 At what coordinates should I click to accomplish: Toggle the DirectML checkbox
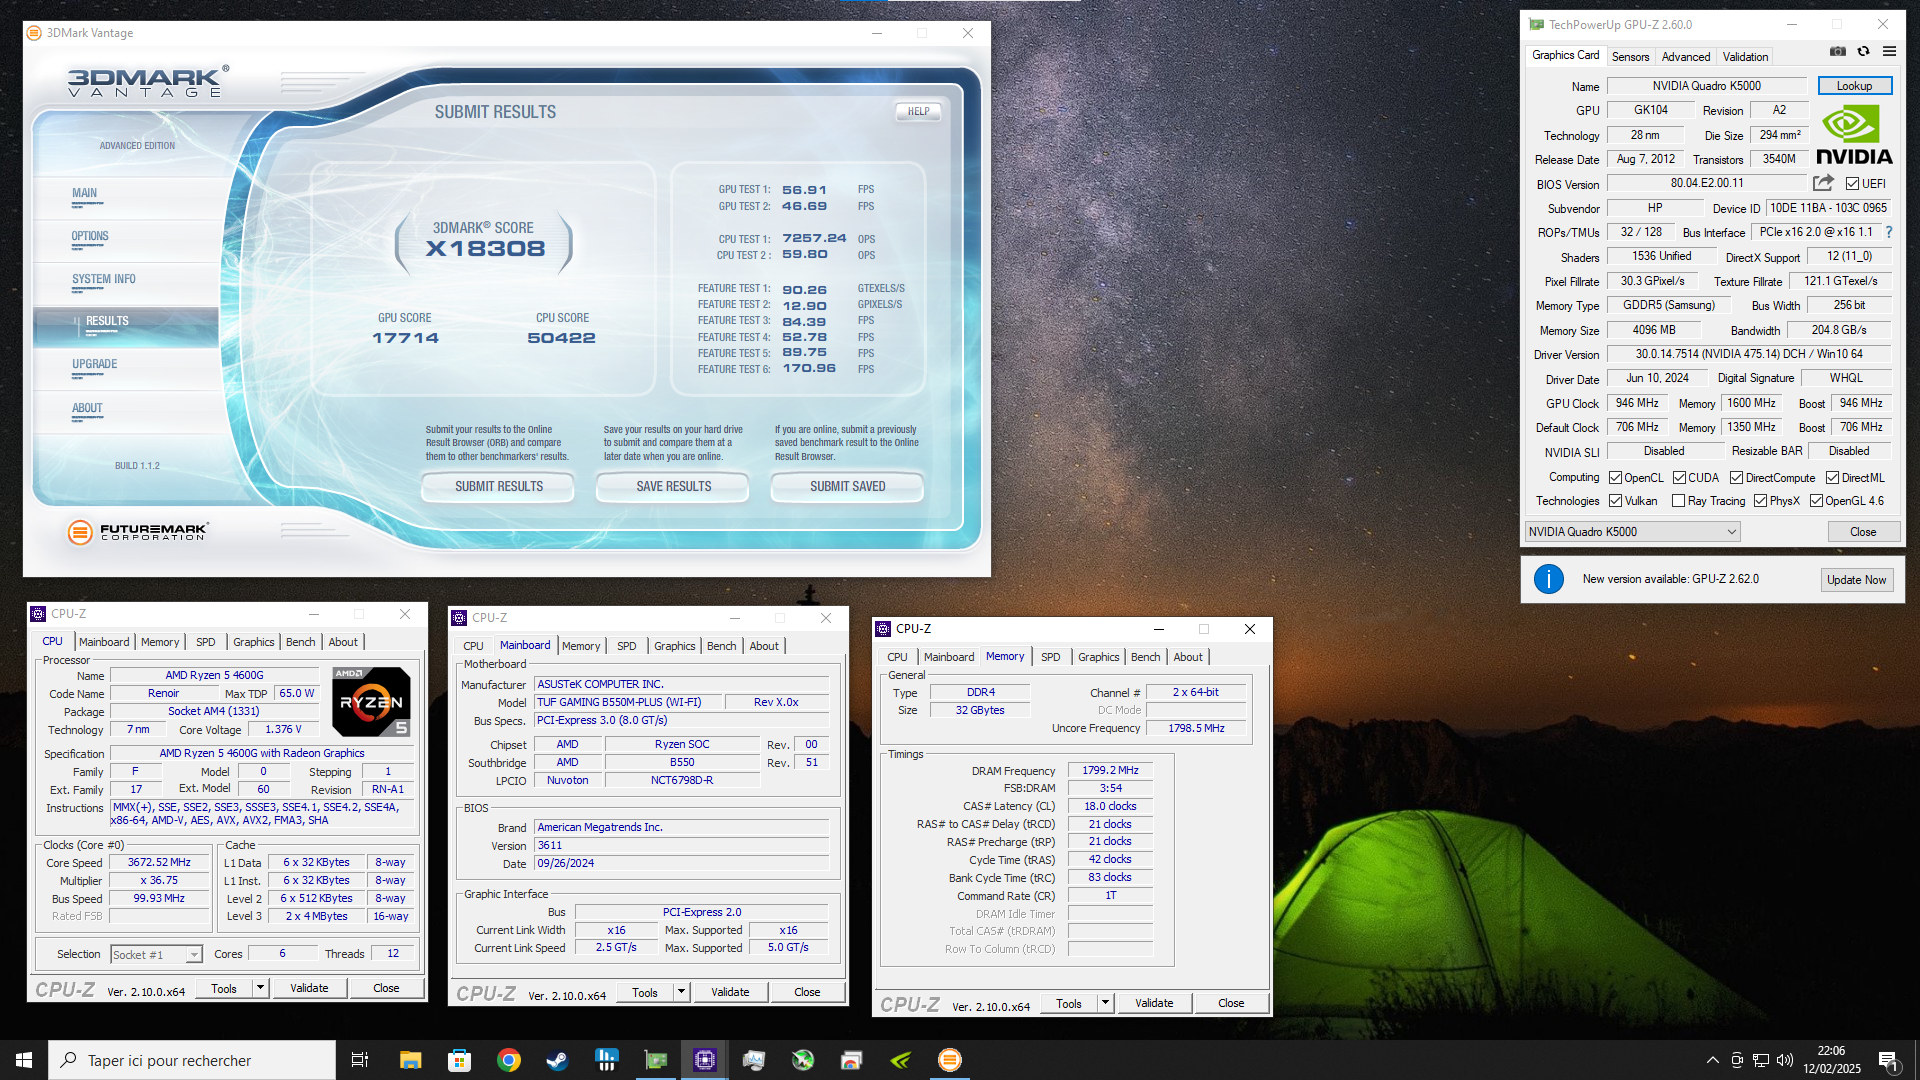pos(1832,478)
